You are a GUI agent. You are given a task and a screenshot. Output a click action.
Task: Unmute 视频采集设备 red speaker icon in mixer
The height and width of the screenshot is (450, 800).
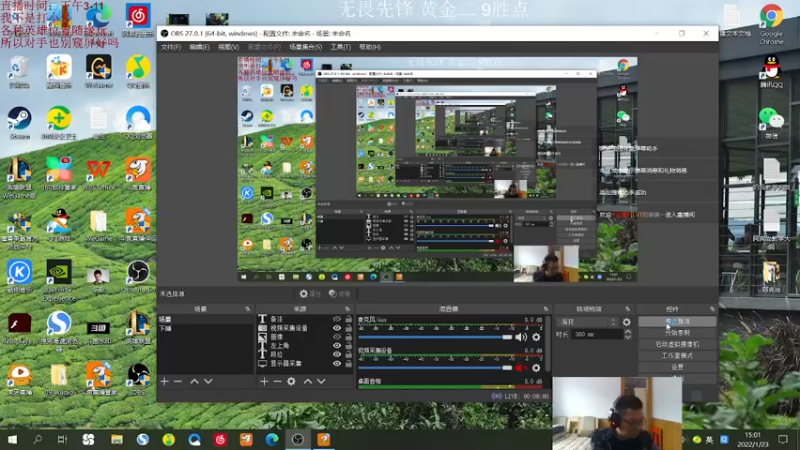pos(520,367)
